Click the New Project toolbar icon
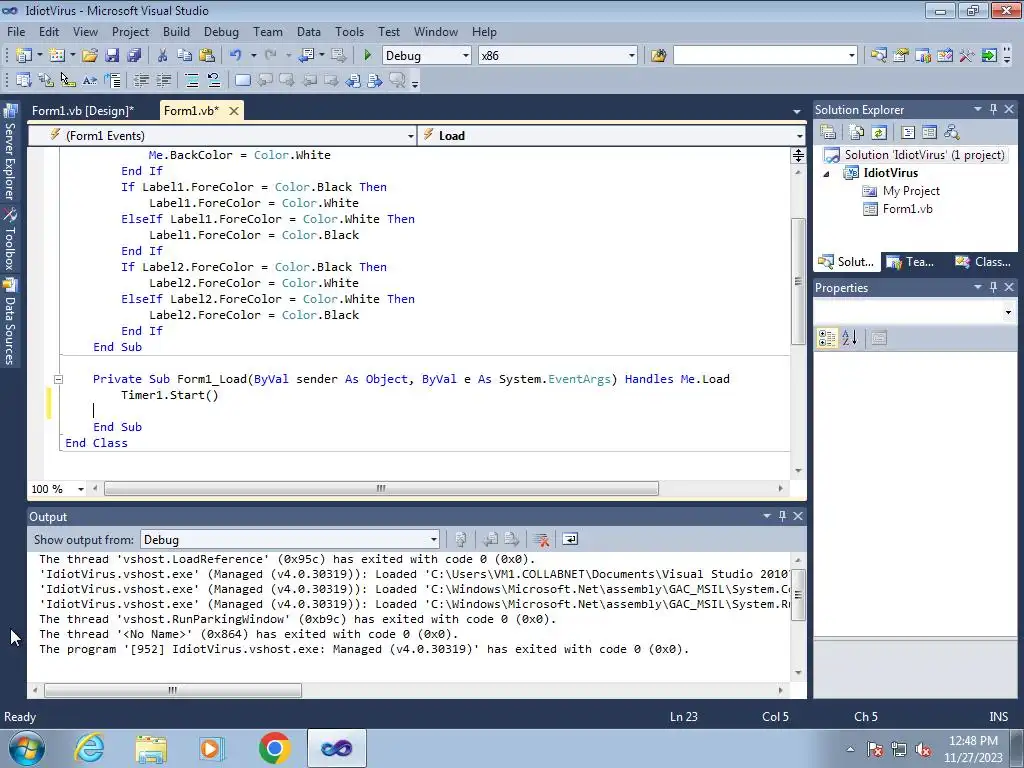1024x768 pixels. click(x=24, y=56)
